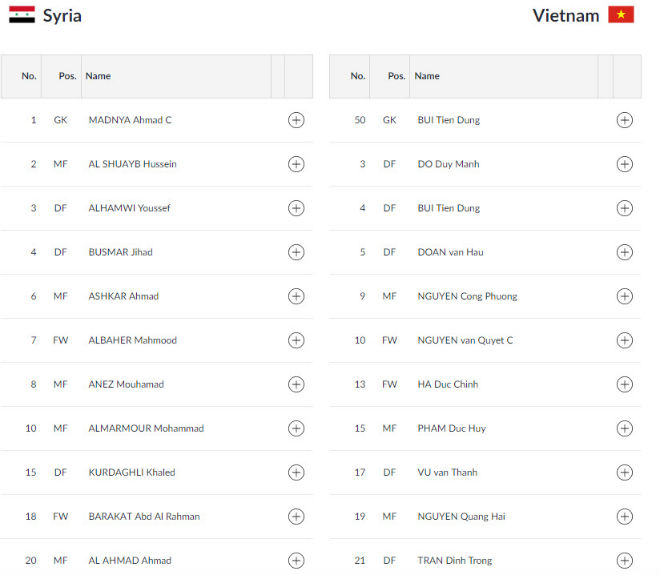This screenshot has width=660, height=575.
Task: Click plus icon for BARAKAT Abd Al Rahman
Action: [x=296, y=516]
